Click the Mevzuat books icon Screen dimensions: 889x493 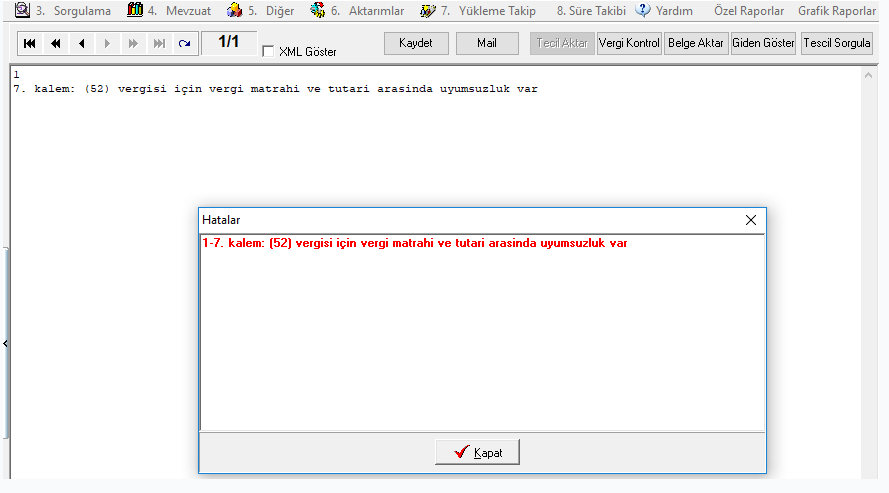[135, 10]
